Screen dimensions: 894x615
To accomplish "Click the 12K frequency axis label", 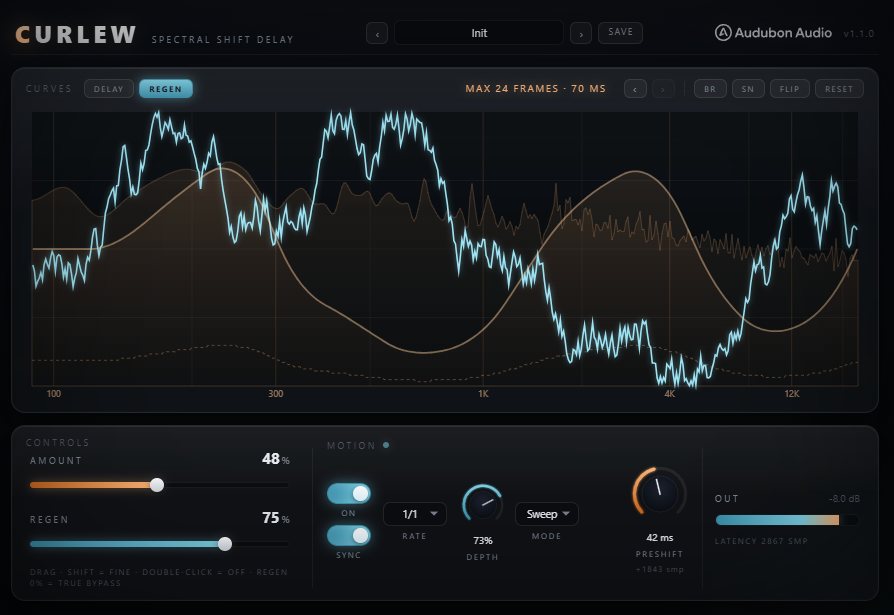I will click(x=792, y=394).
